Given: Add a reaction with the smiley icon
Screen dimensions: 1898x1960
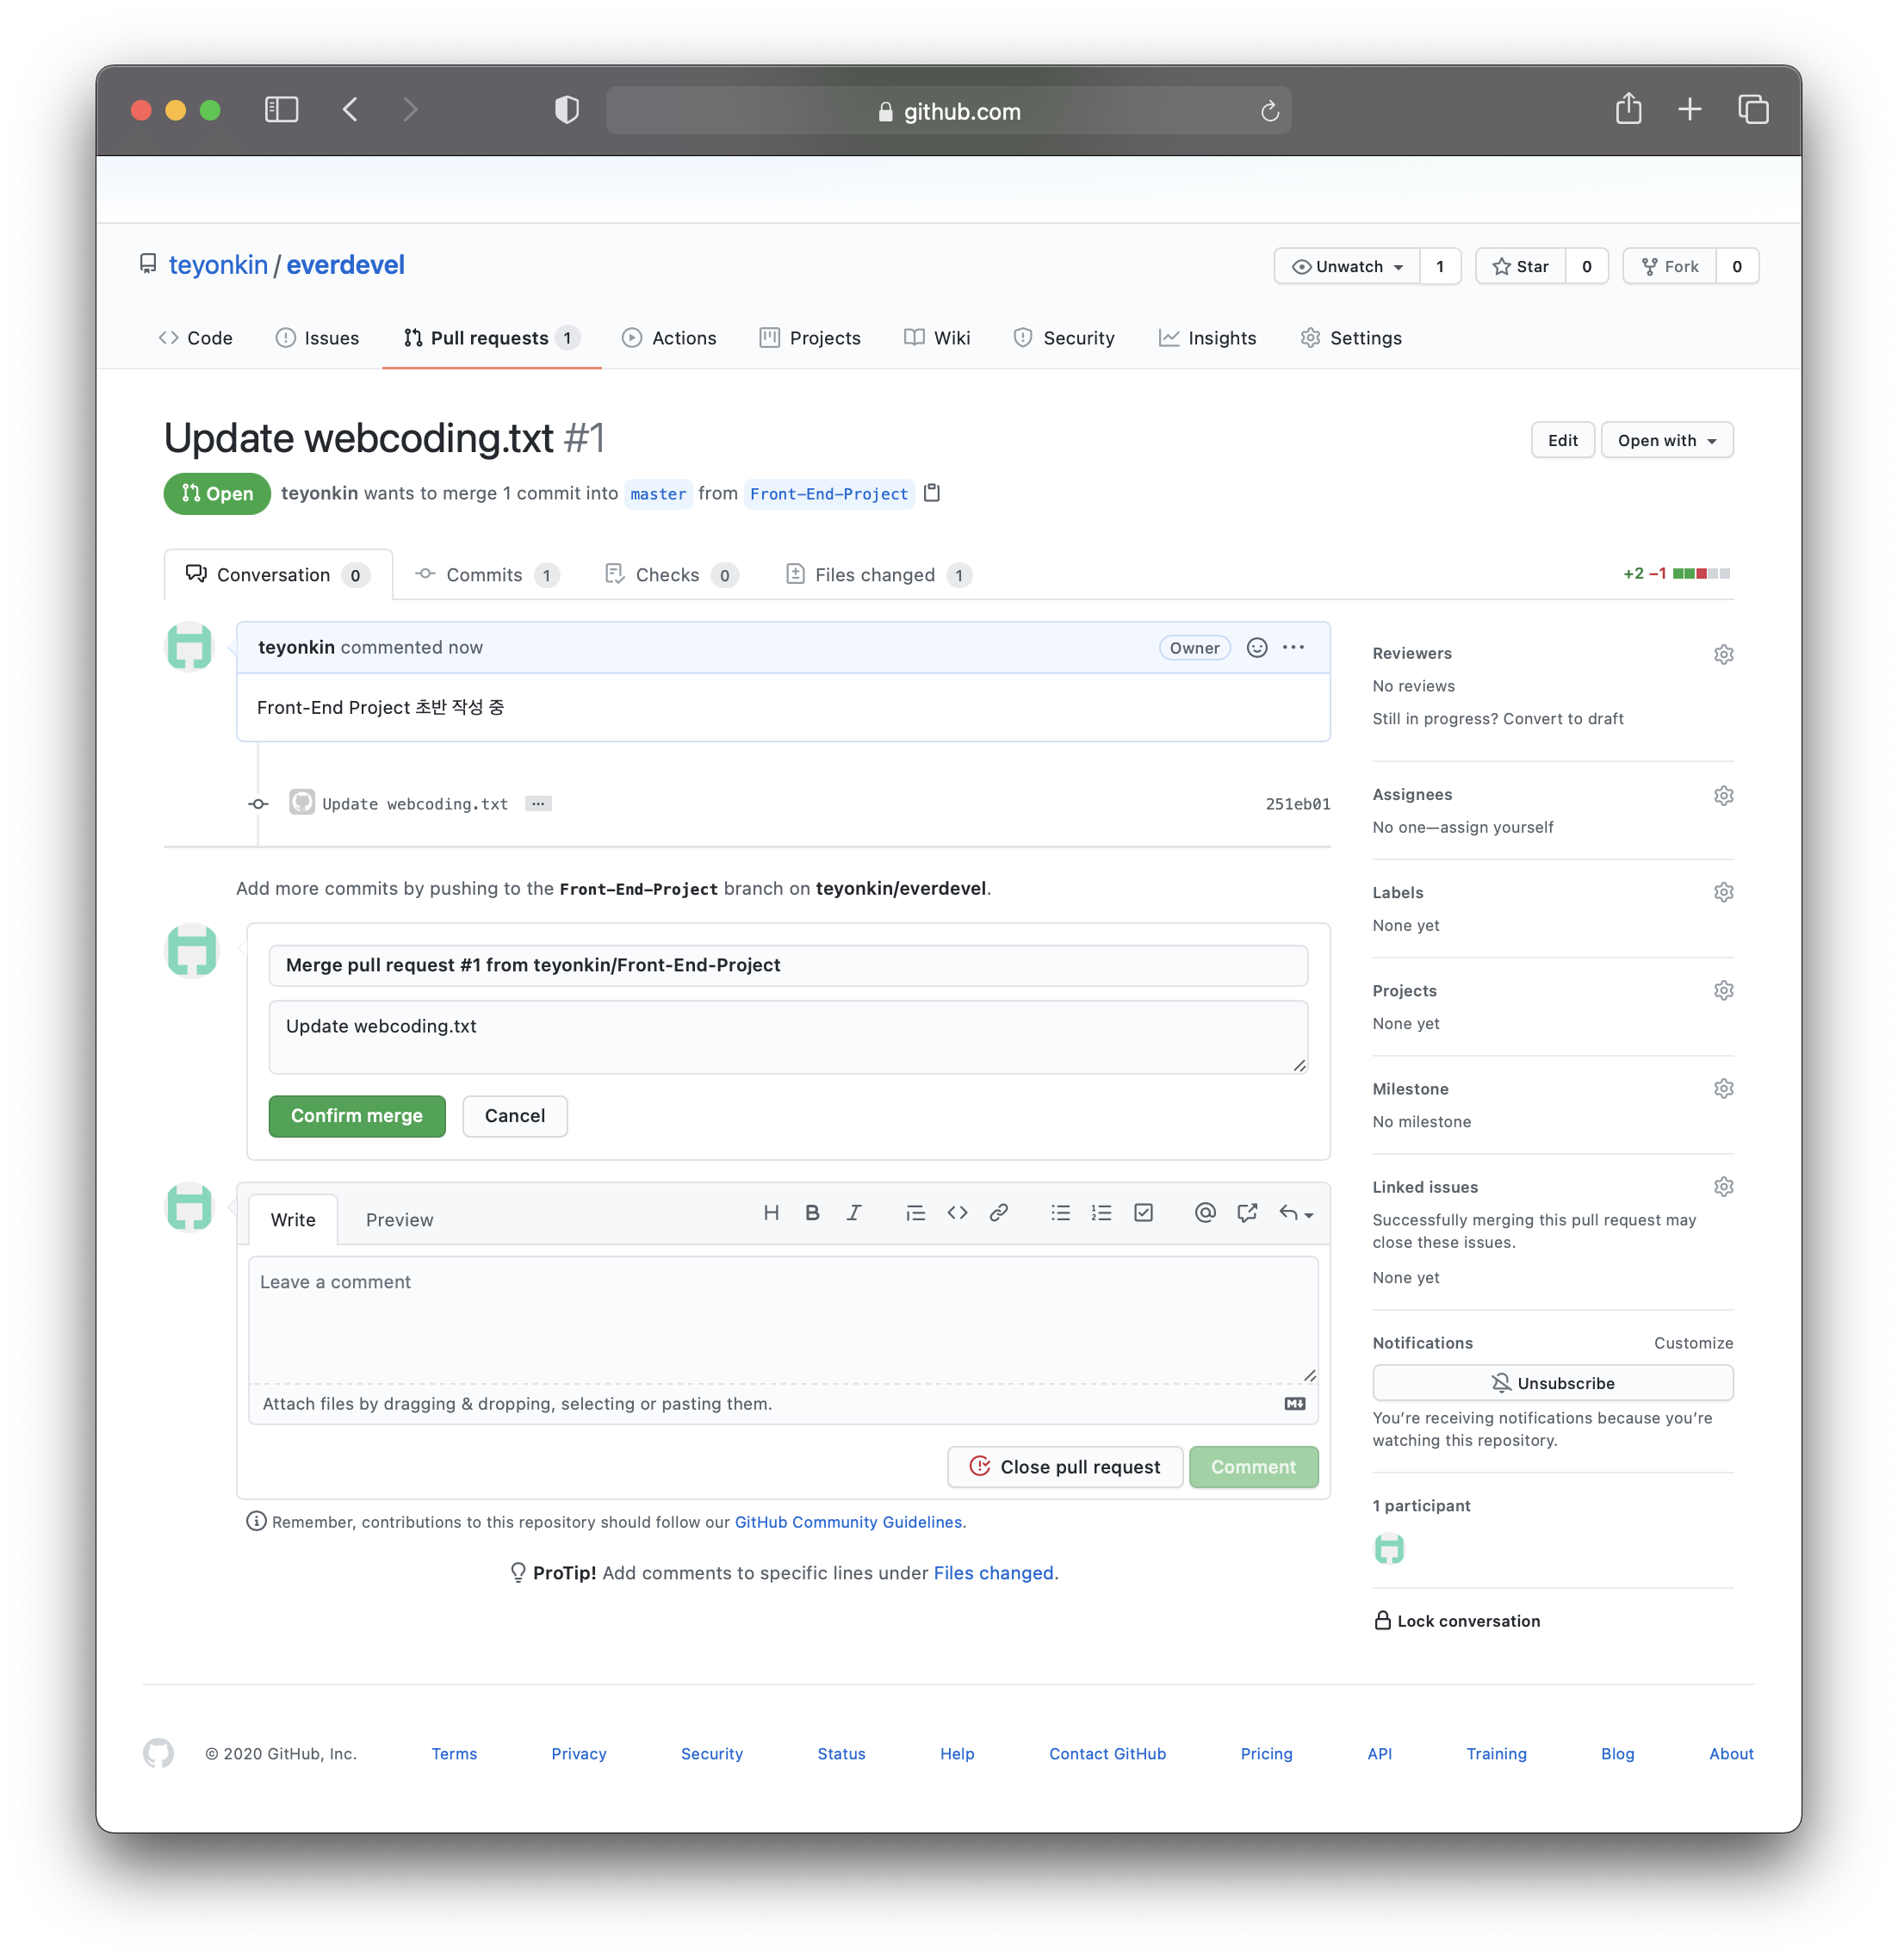Looking at the screenshot, I should coord(1257,647).
